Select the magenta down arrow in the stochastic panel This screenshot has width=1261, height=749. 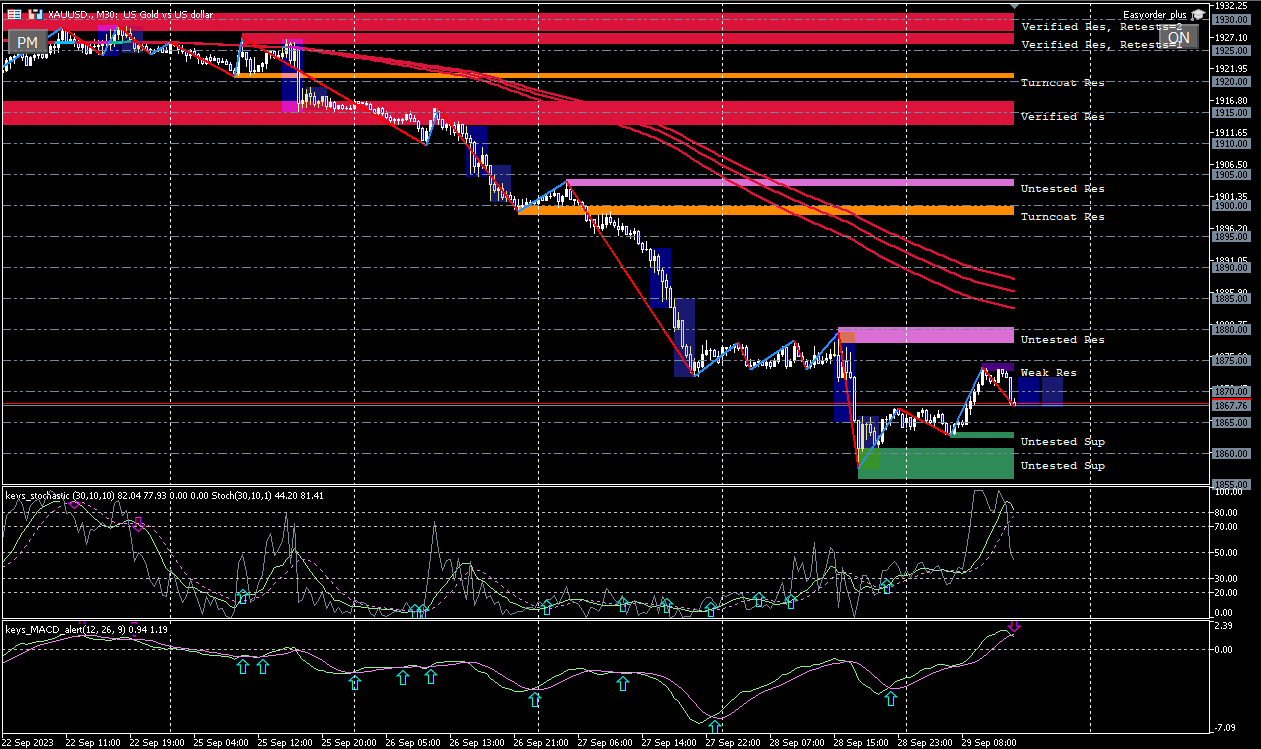click(138, 523)
